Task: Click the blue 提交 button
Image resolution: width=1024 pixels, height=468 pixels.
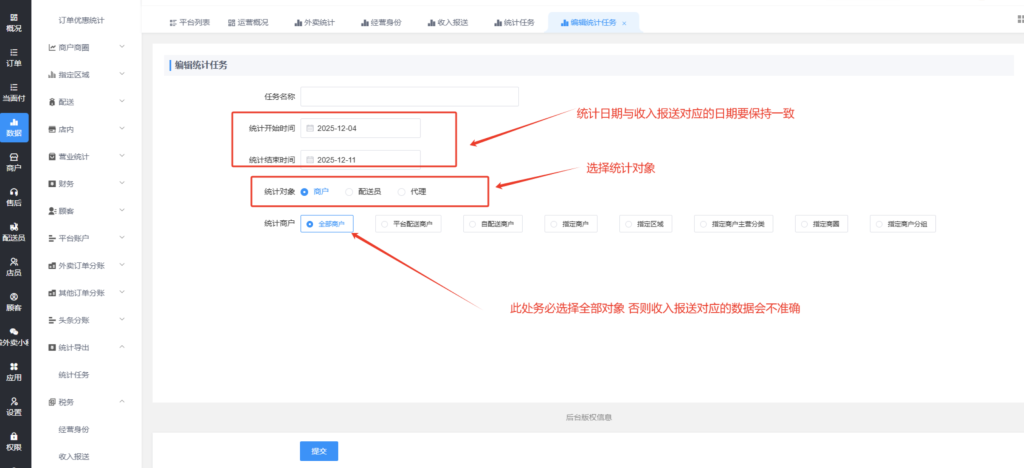Action: [x=319, y=451]
